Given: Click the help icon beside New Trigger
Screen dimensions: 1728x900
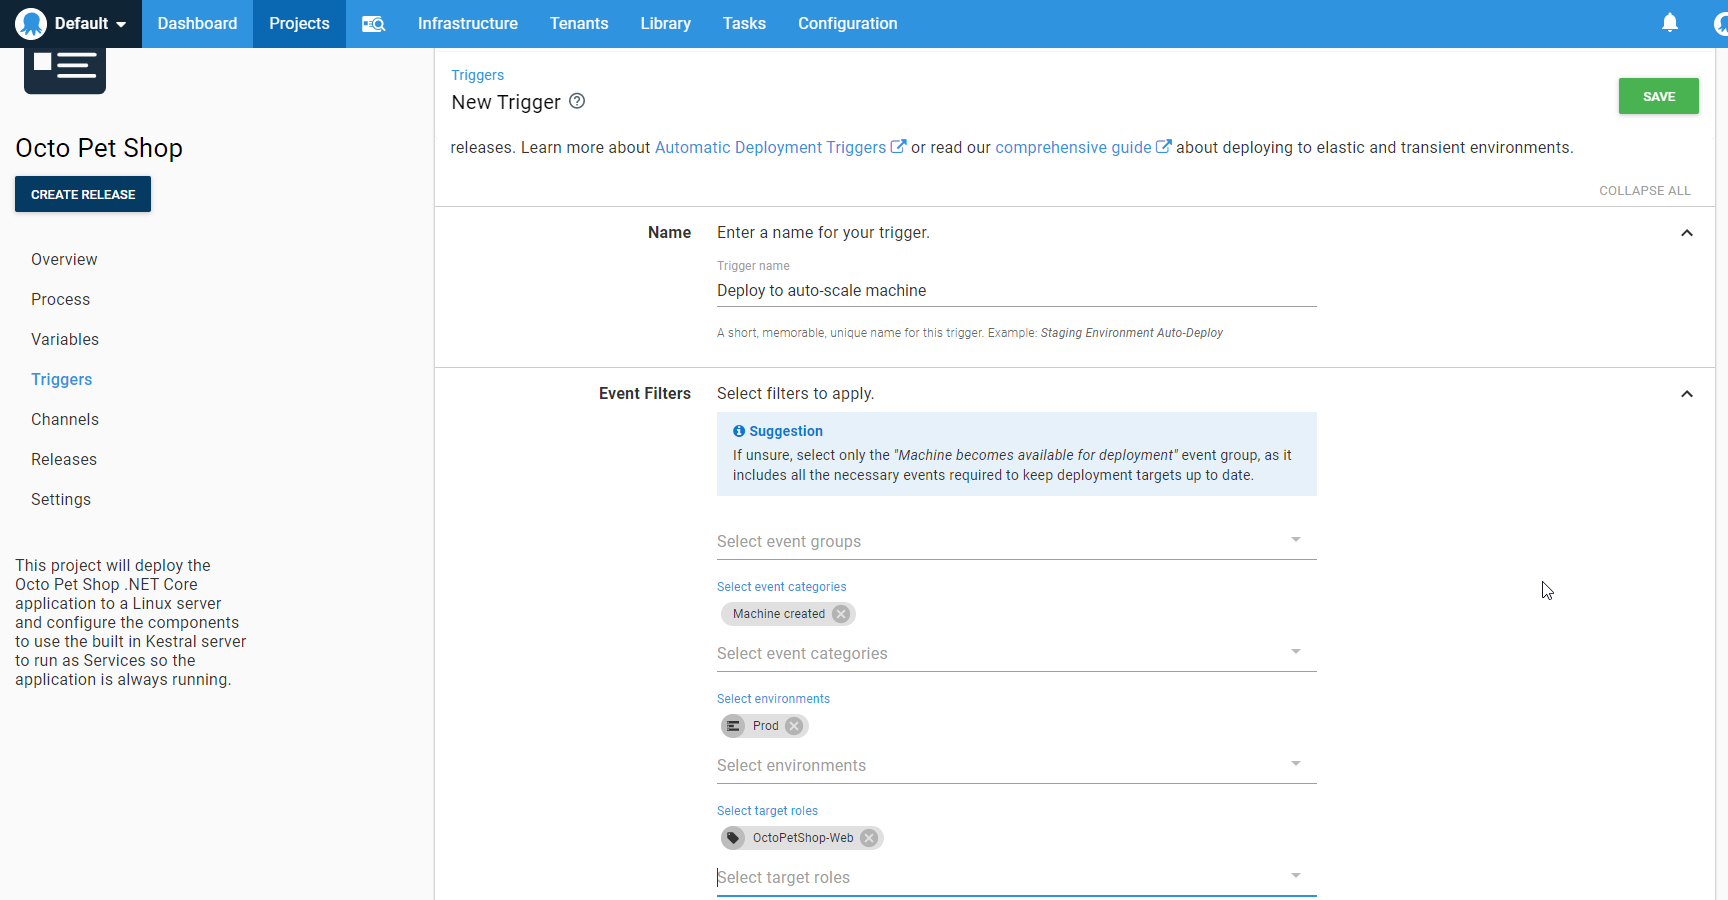Looking at the screenshot, I should pos(577,101).
